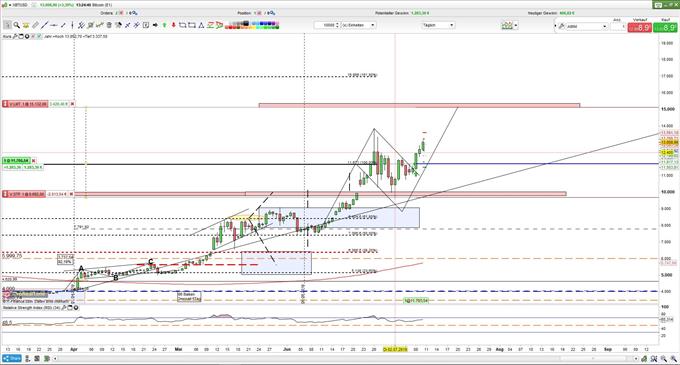Click the blue Share button

[12, 358]
